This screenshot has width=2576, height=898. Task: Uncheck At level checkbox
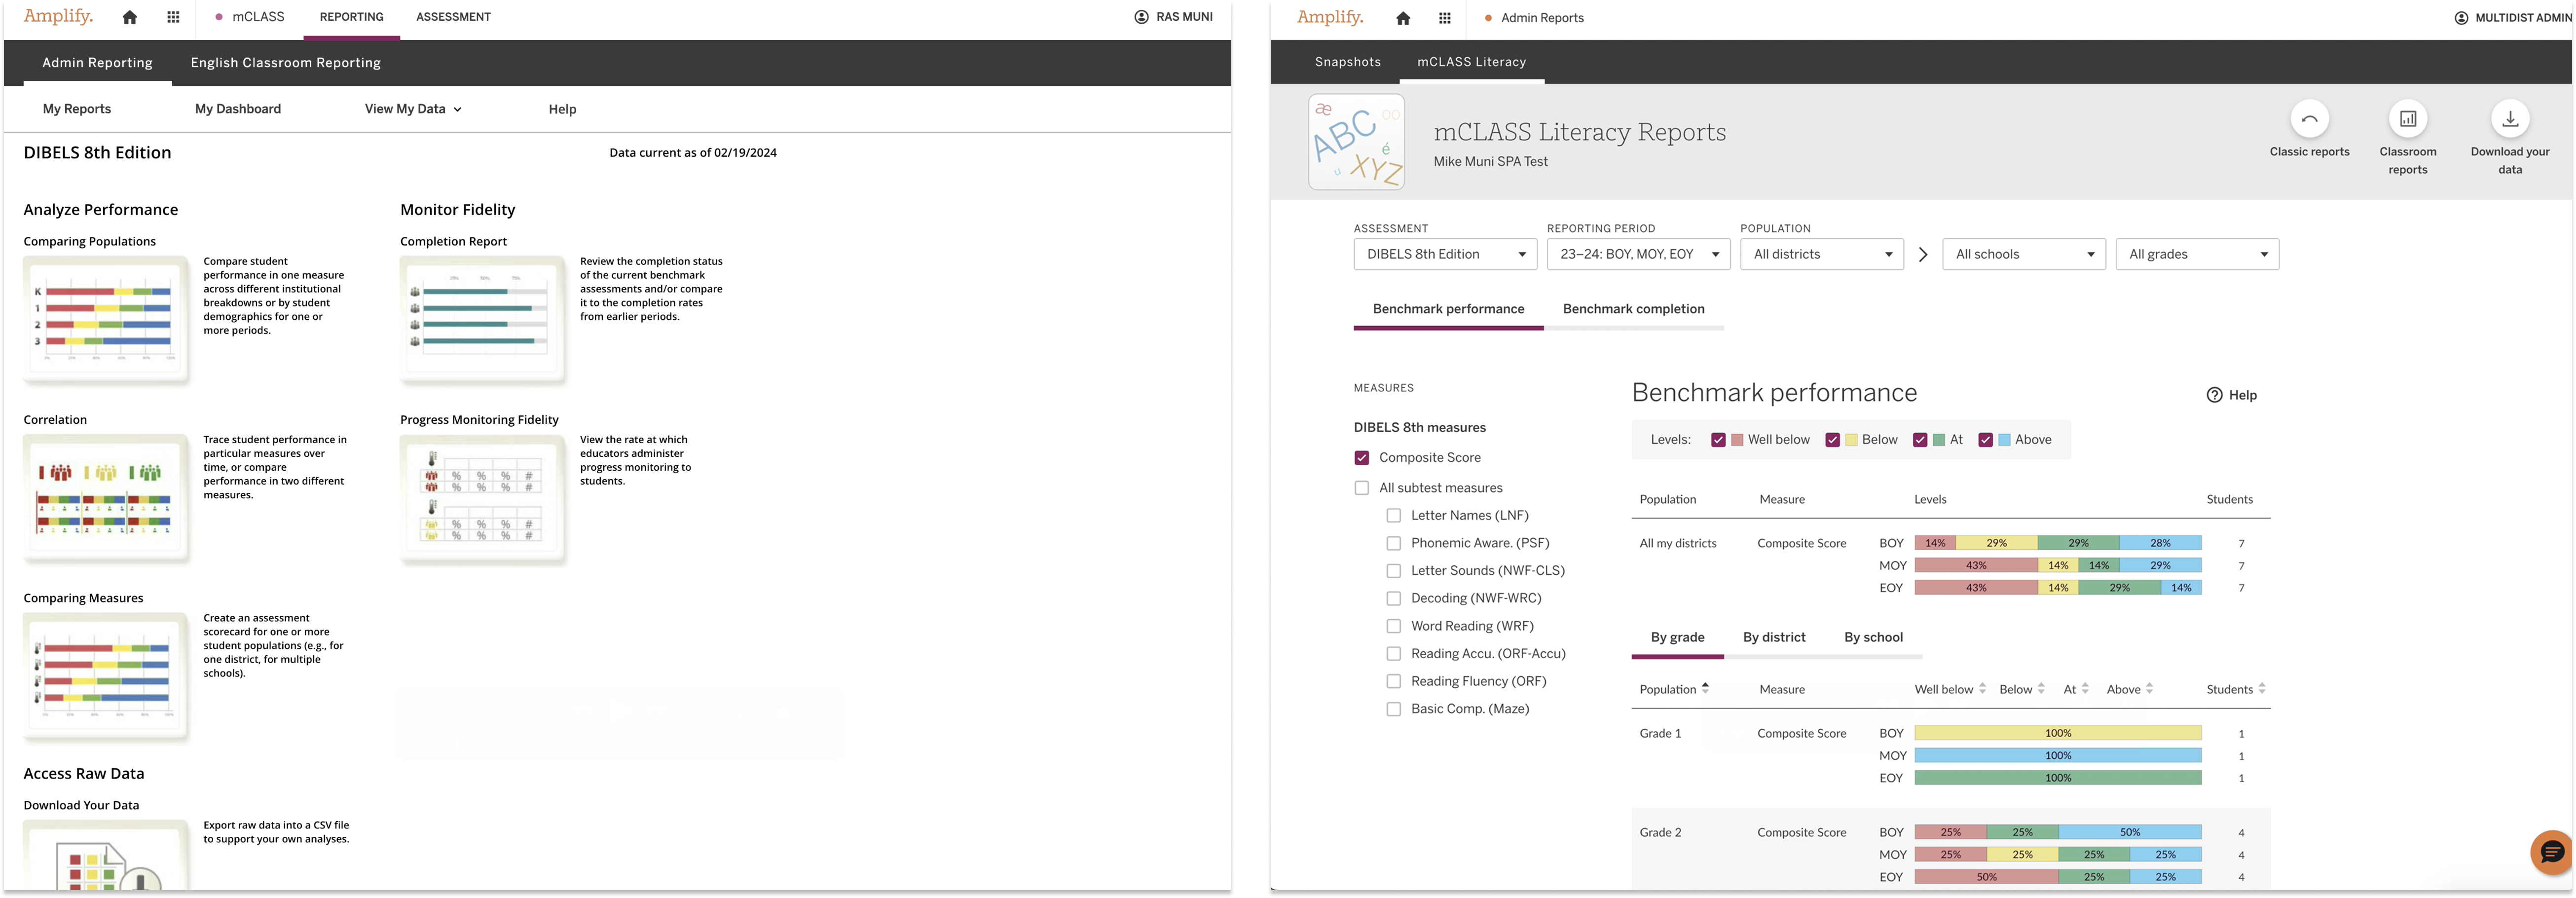pyautogui.click(x=1920, y=440)
